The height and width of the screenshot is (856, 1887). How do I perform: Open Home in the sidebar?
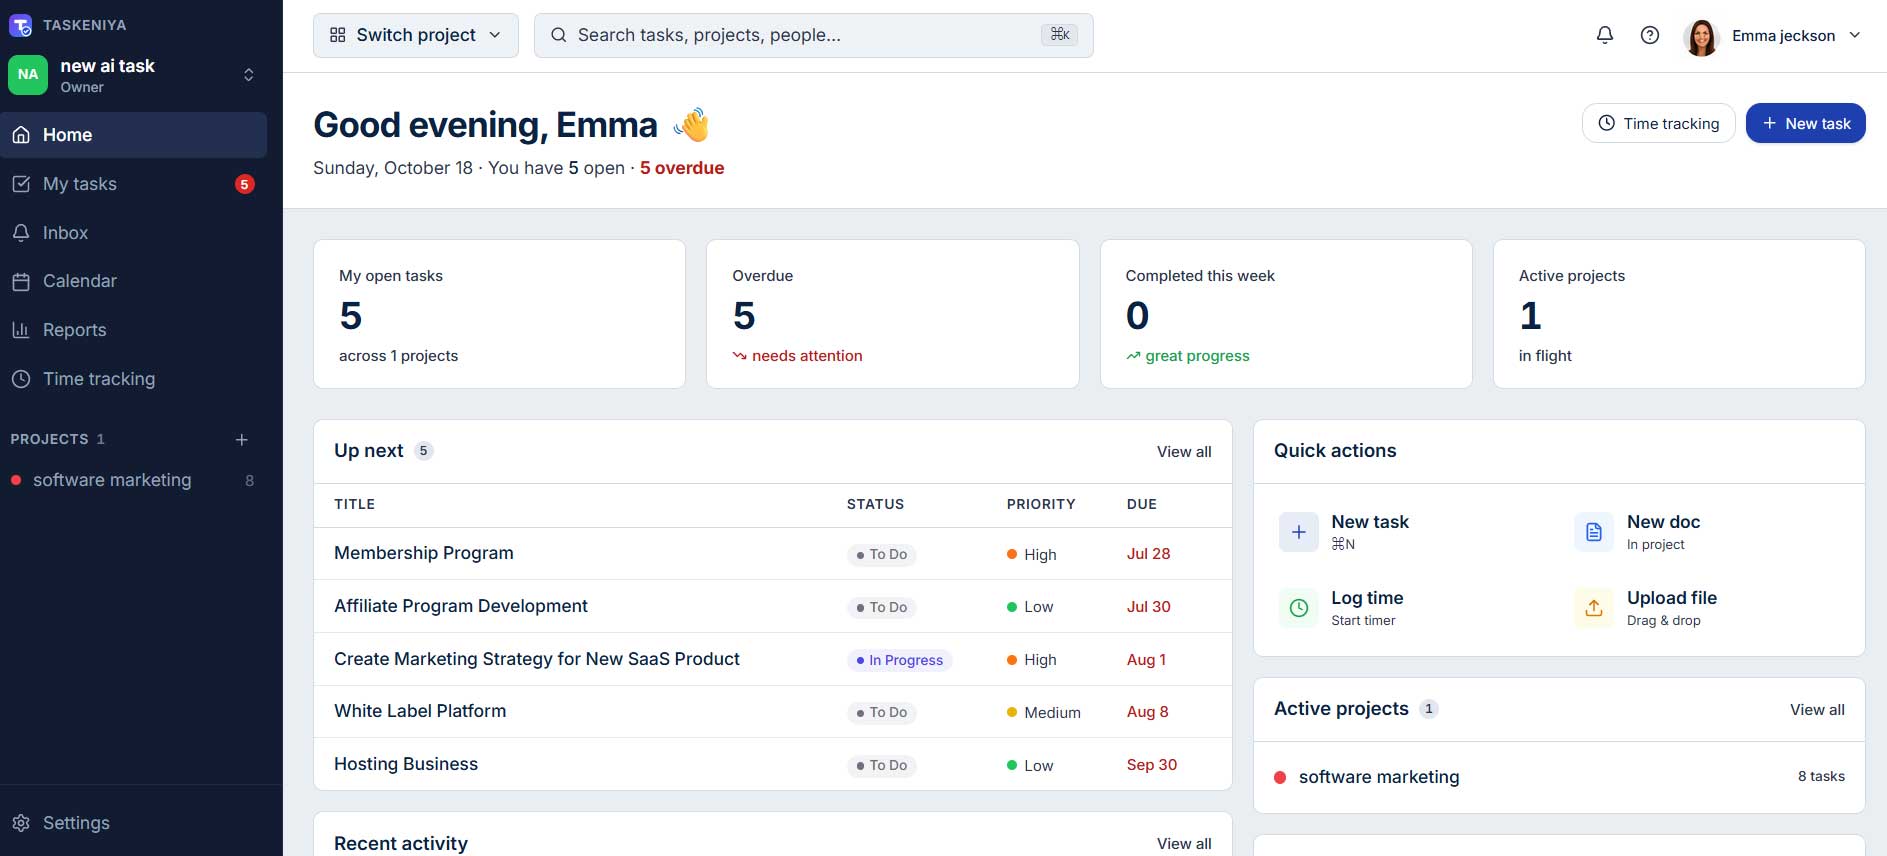coord(134,135)
